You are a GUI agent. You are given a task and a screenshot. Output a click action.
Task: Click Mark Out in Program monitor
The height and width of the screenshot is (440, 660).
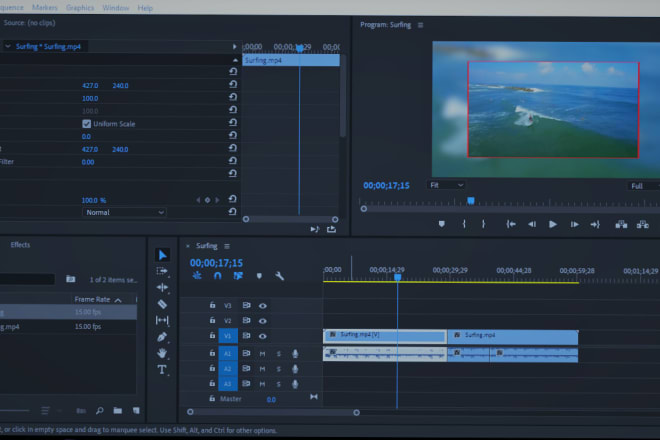pyautogui.click(x=484, y=224)
